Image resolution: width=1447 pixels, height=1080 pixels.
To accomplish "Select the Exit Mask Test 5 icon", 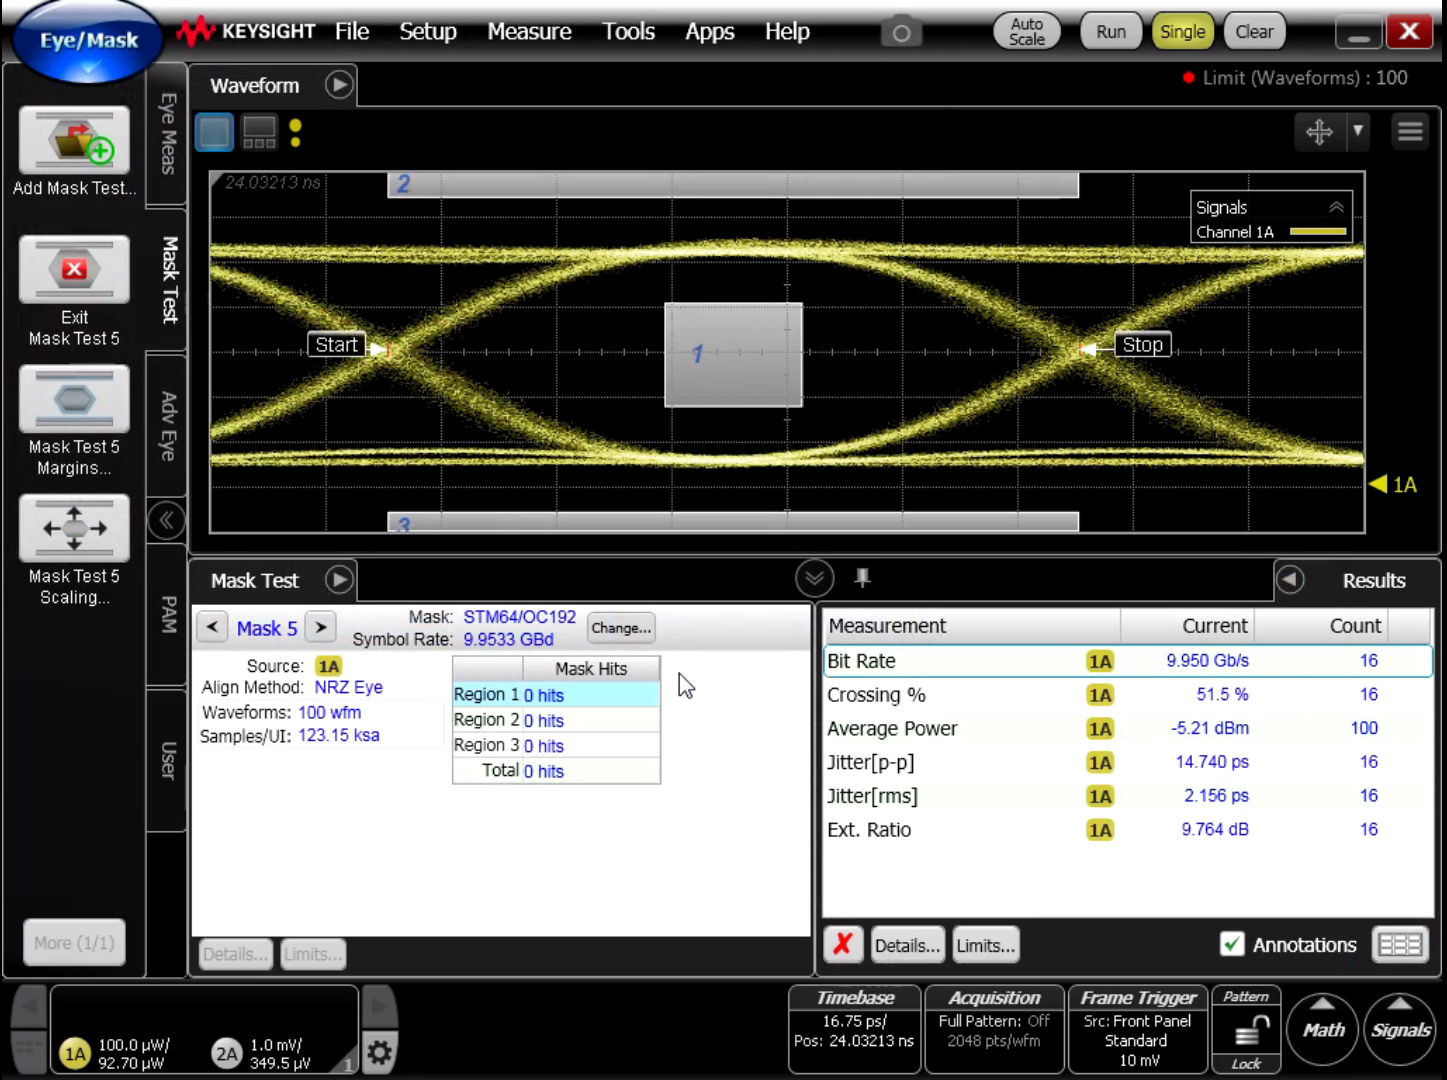I will click(74, 268).
